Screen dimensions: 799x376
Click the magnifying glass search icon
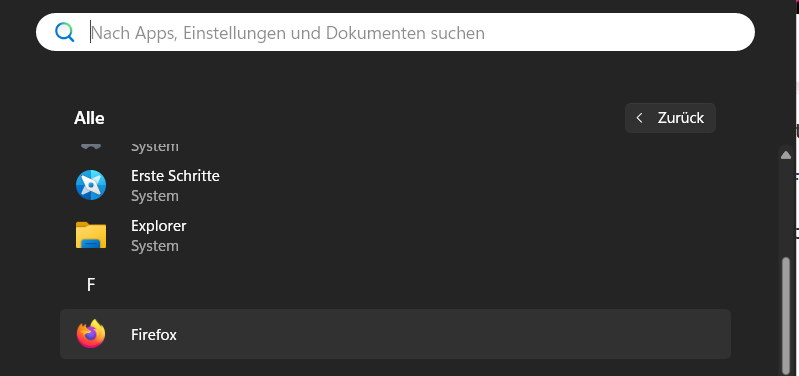tap(65, 33)
